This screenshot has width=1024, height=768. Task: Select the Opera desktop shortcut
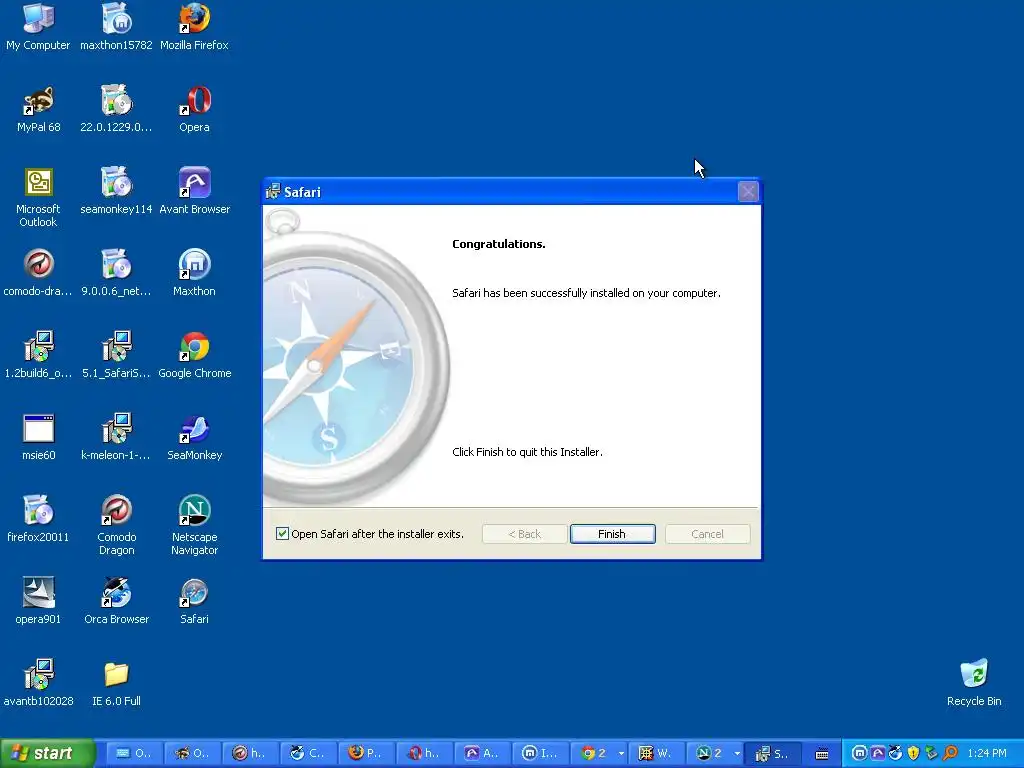point(194,109)
